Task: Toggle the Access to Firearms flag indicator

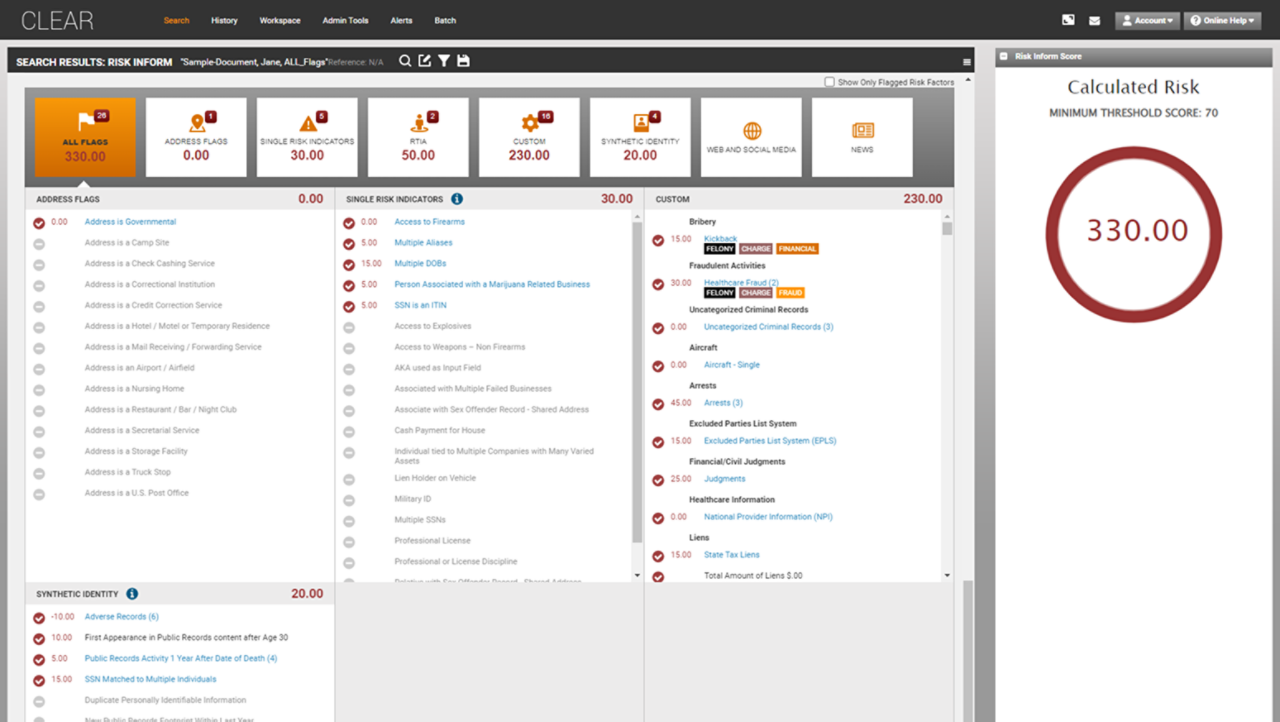Action: tap(349, 222)
